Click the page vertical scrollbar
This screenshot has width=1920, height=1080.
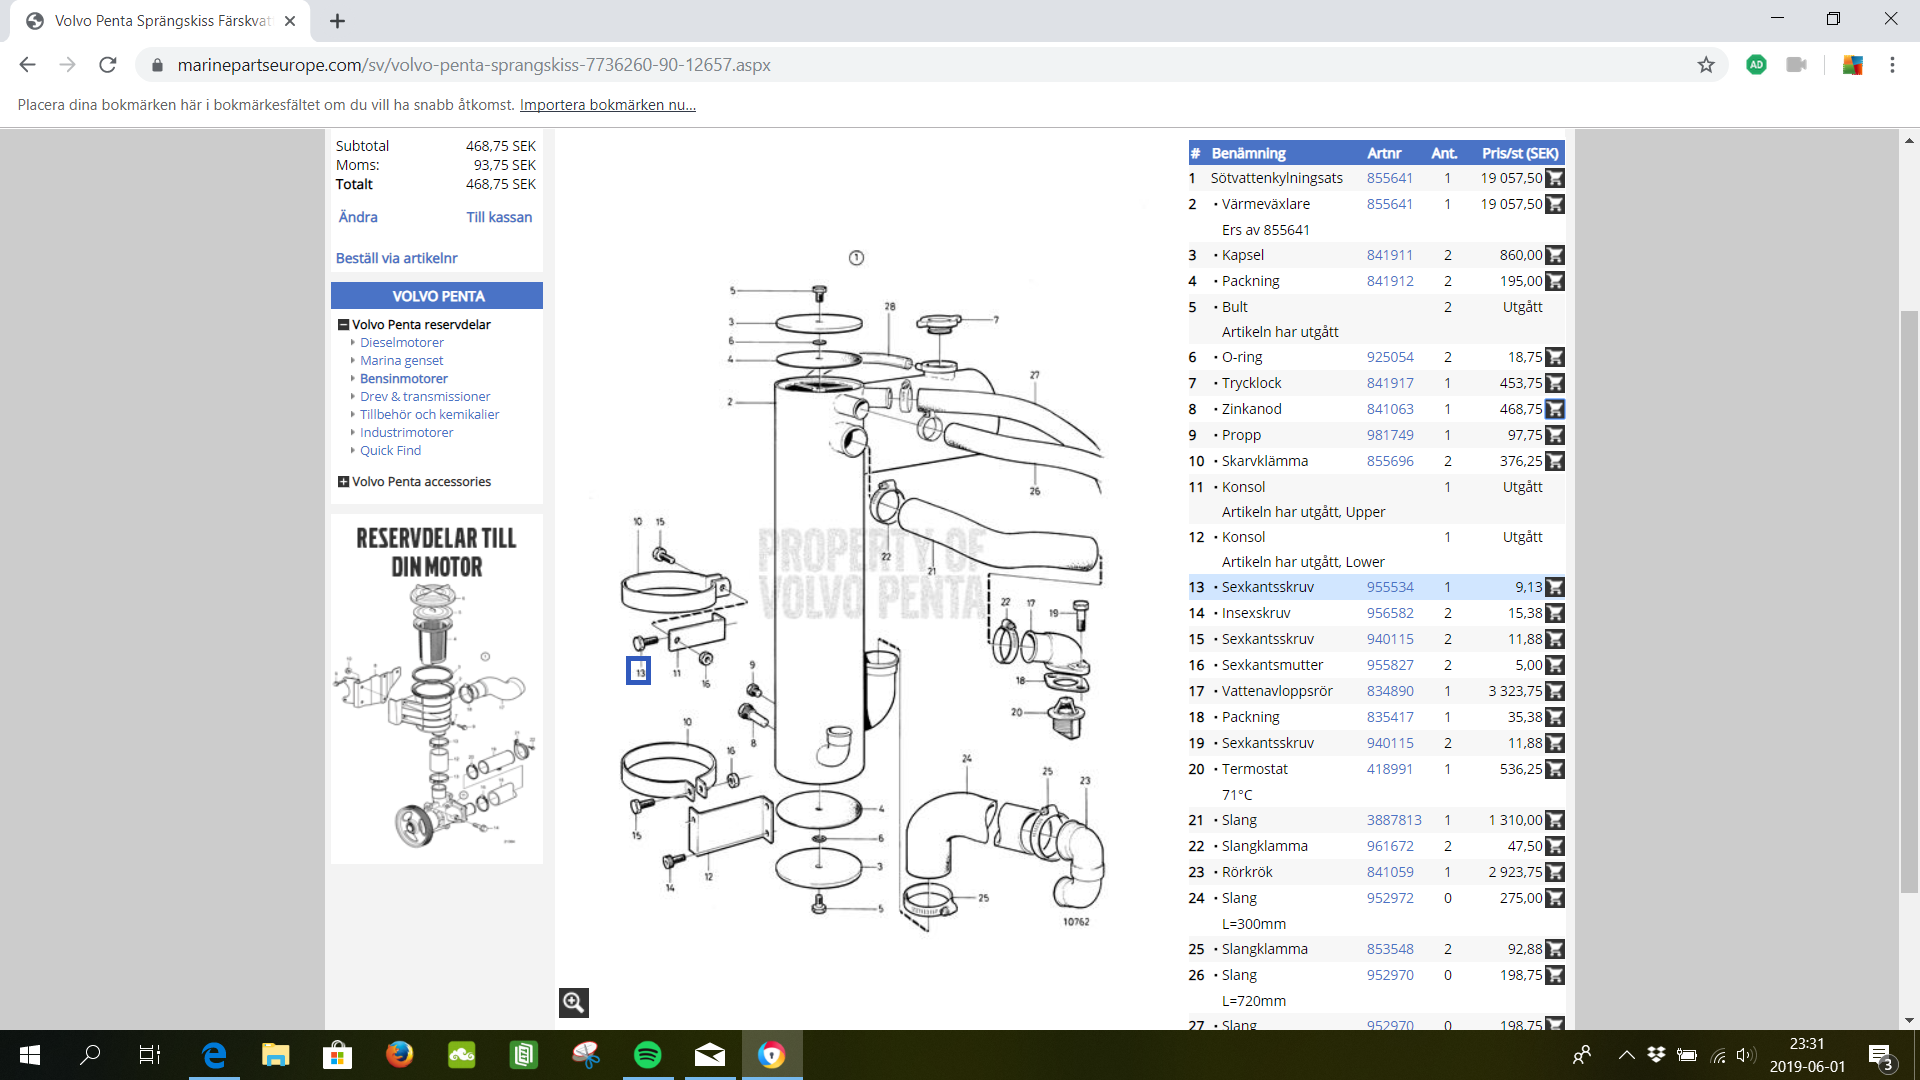coord(1910,600)
